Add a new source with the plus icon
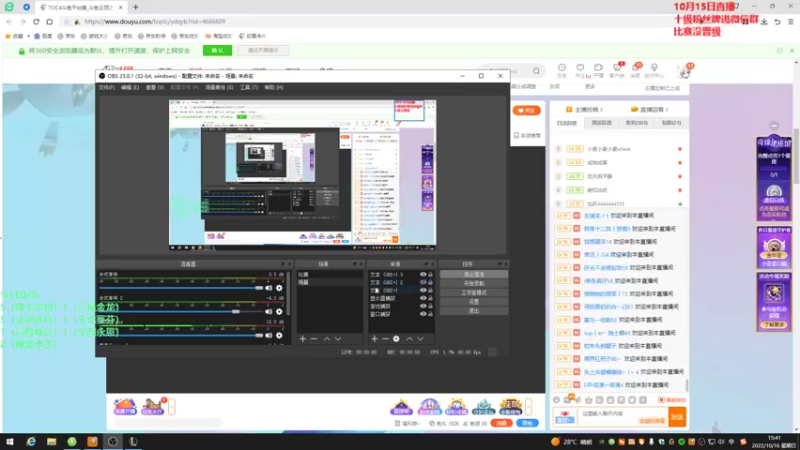 click(374, 339)
